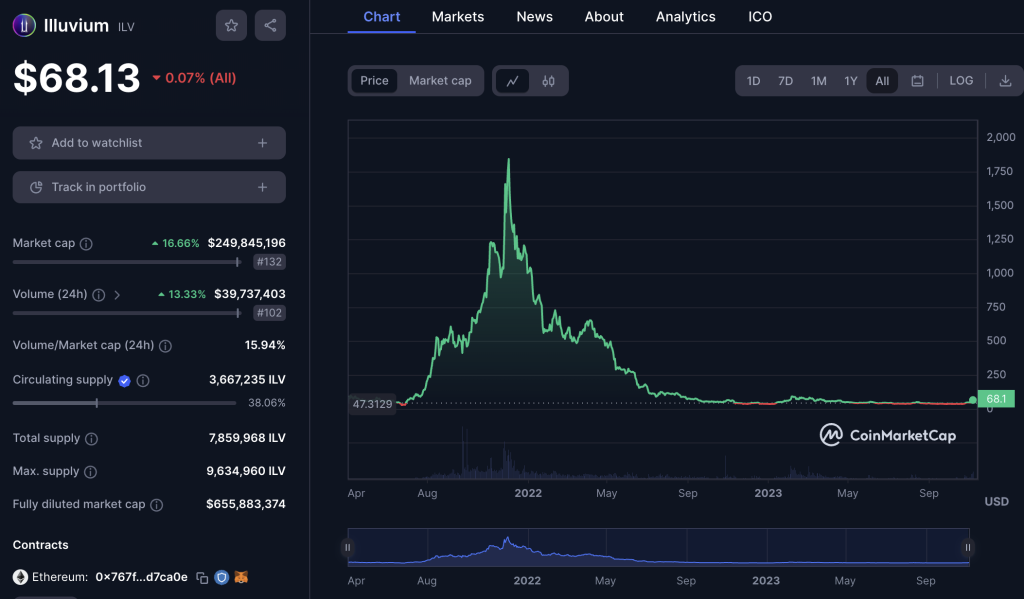1024x599 pixels.
Task: Click the plus icon on Track in portfolio
Action: click(x=263, y=187)
